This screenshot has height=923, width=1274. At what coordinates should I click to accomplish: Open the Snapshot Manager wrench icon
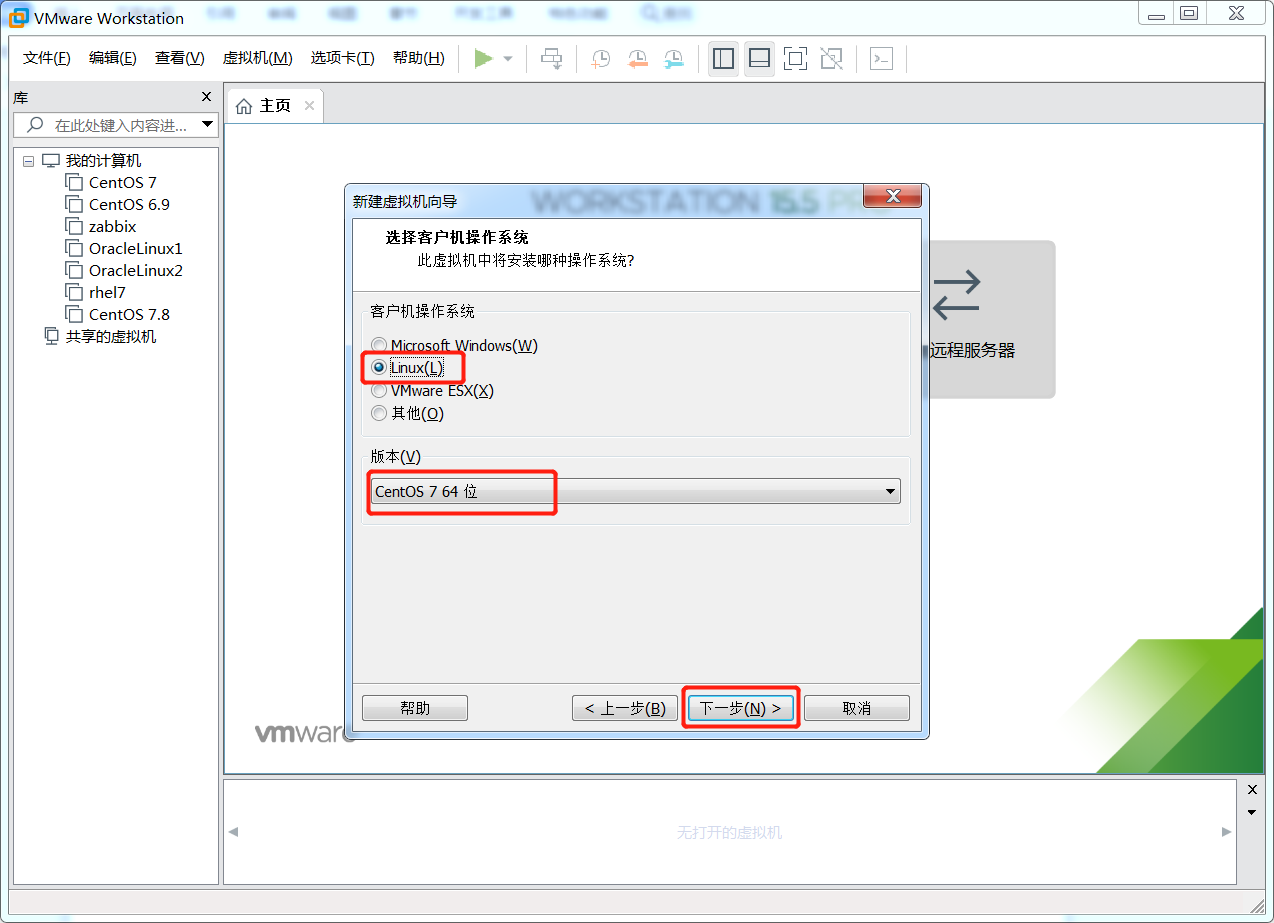click(x=675, y=59)
